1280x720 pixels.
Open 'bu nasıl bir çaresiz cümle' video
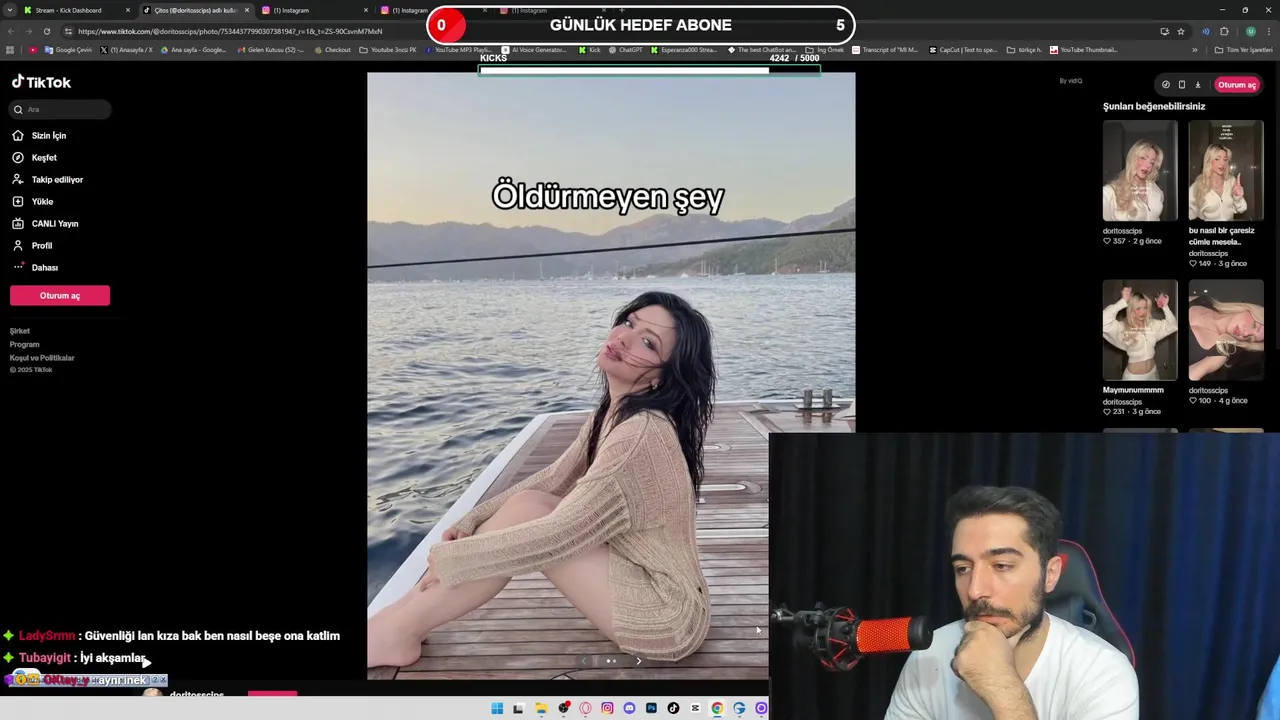click(x=1226, y=171)
